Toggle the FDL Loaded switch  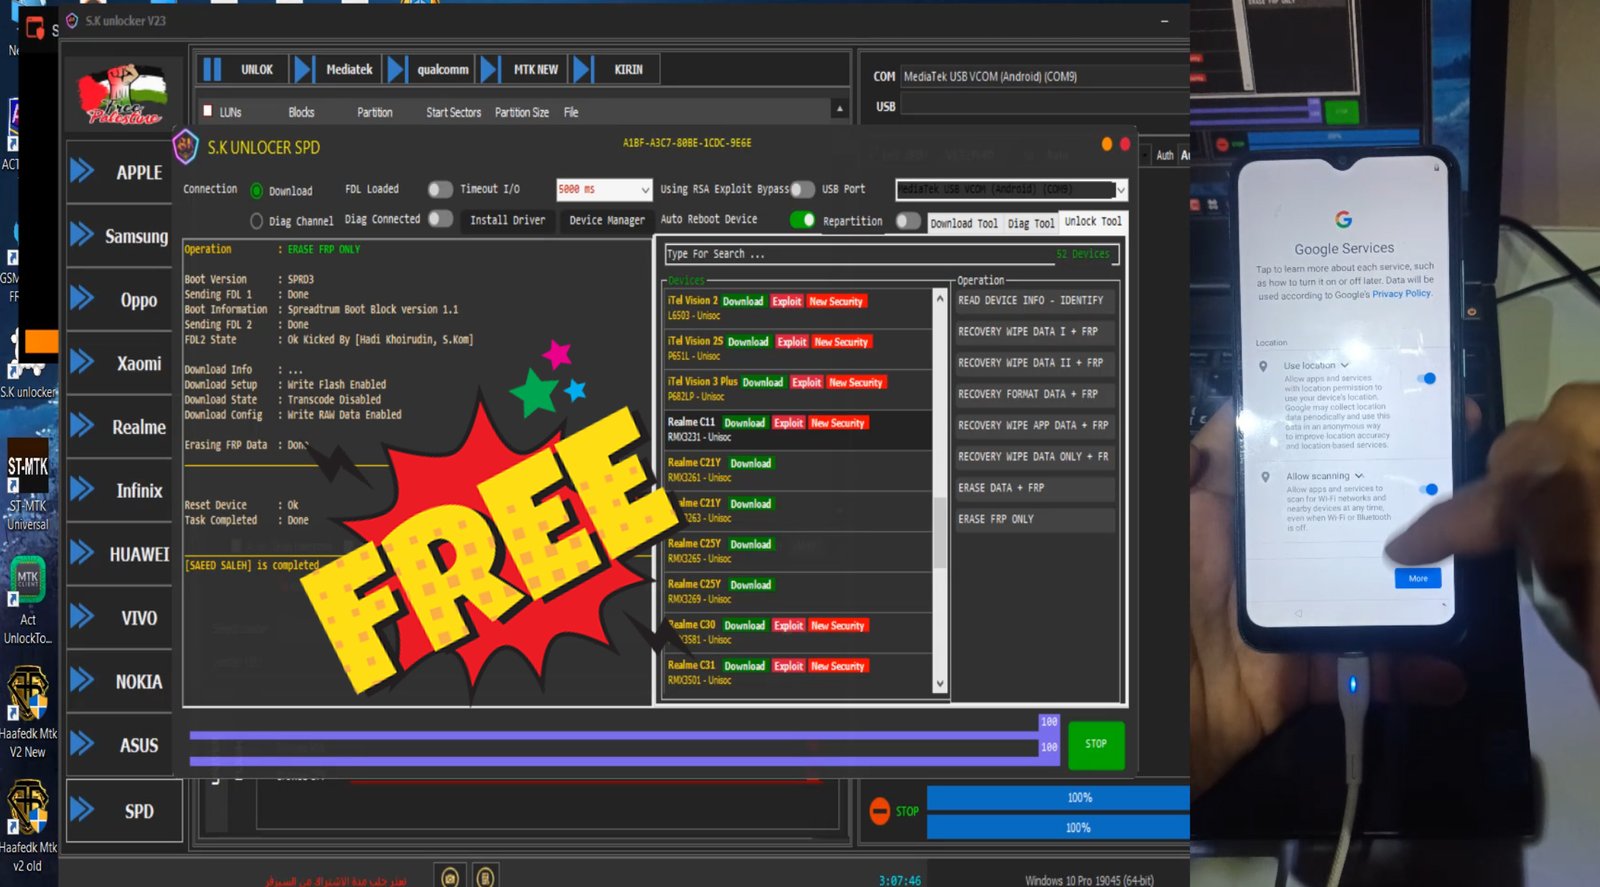point(440,189)
